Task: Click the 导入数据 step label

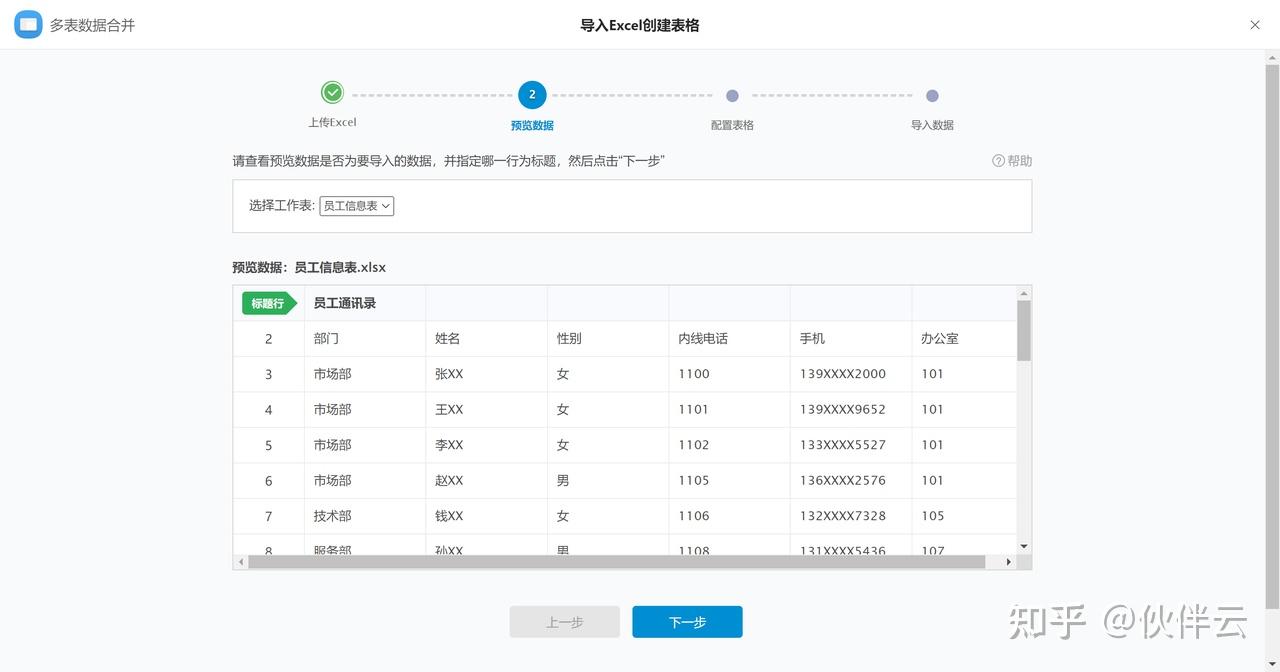Action: tap(932, 125)
